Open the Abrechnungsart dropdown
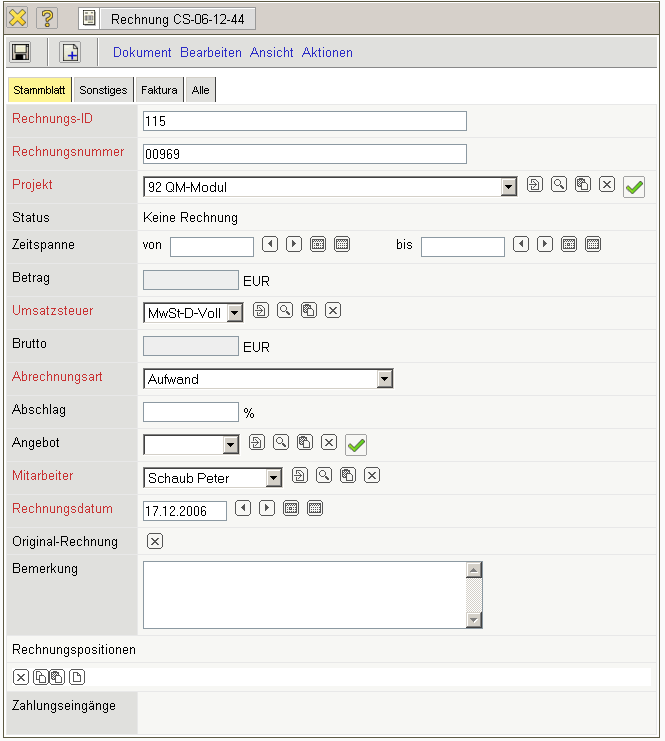This screenshot has height=741, width=665. tap(384, 379)
